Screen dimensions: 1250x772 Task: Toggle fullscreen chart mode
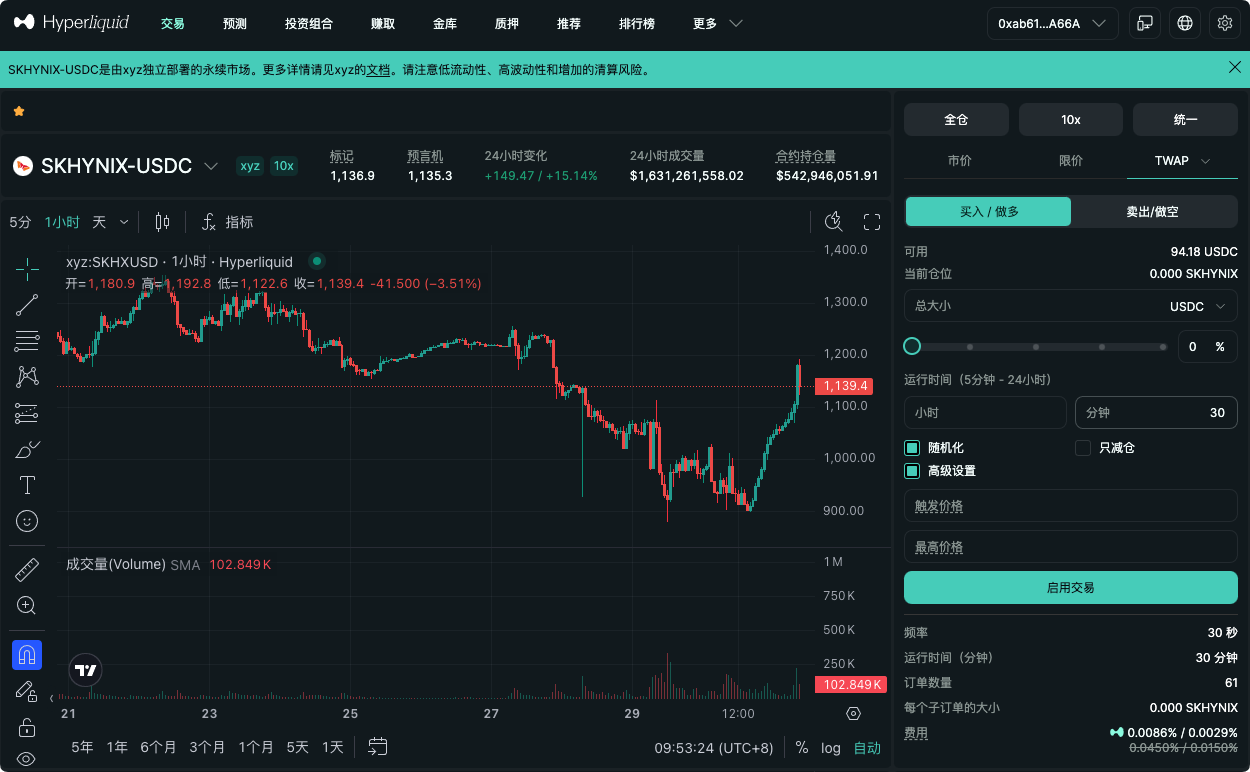(871, 222)
